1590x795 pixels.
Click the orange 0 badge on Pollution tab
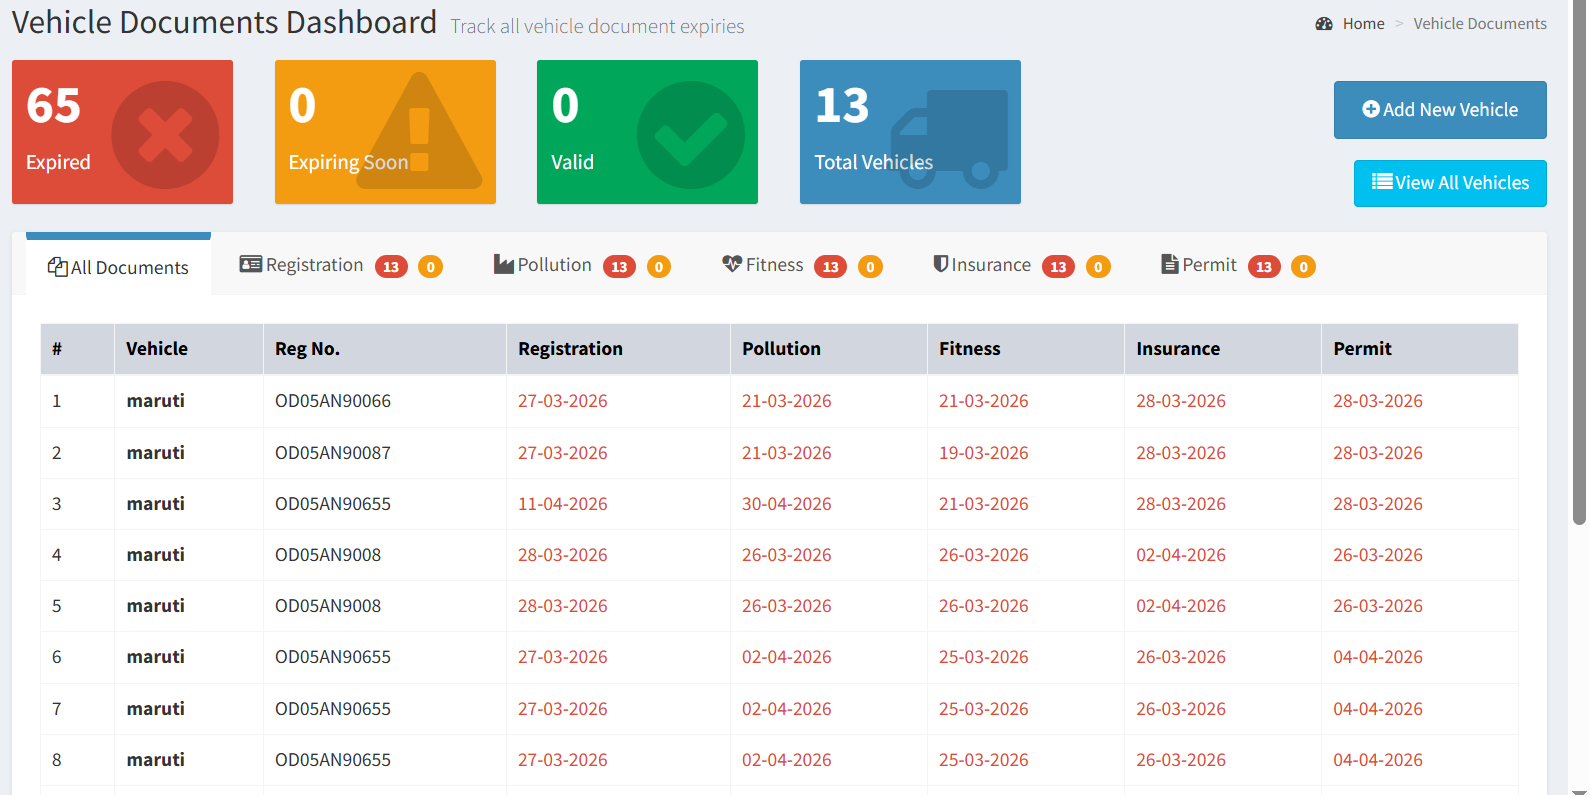(659, 267)
